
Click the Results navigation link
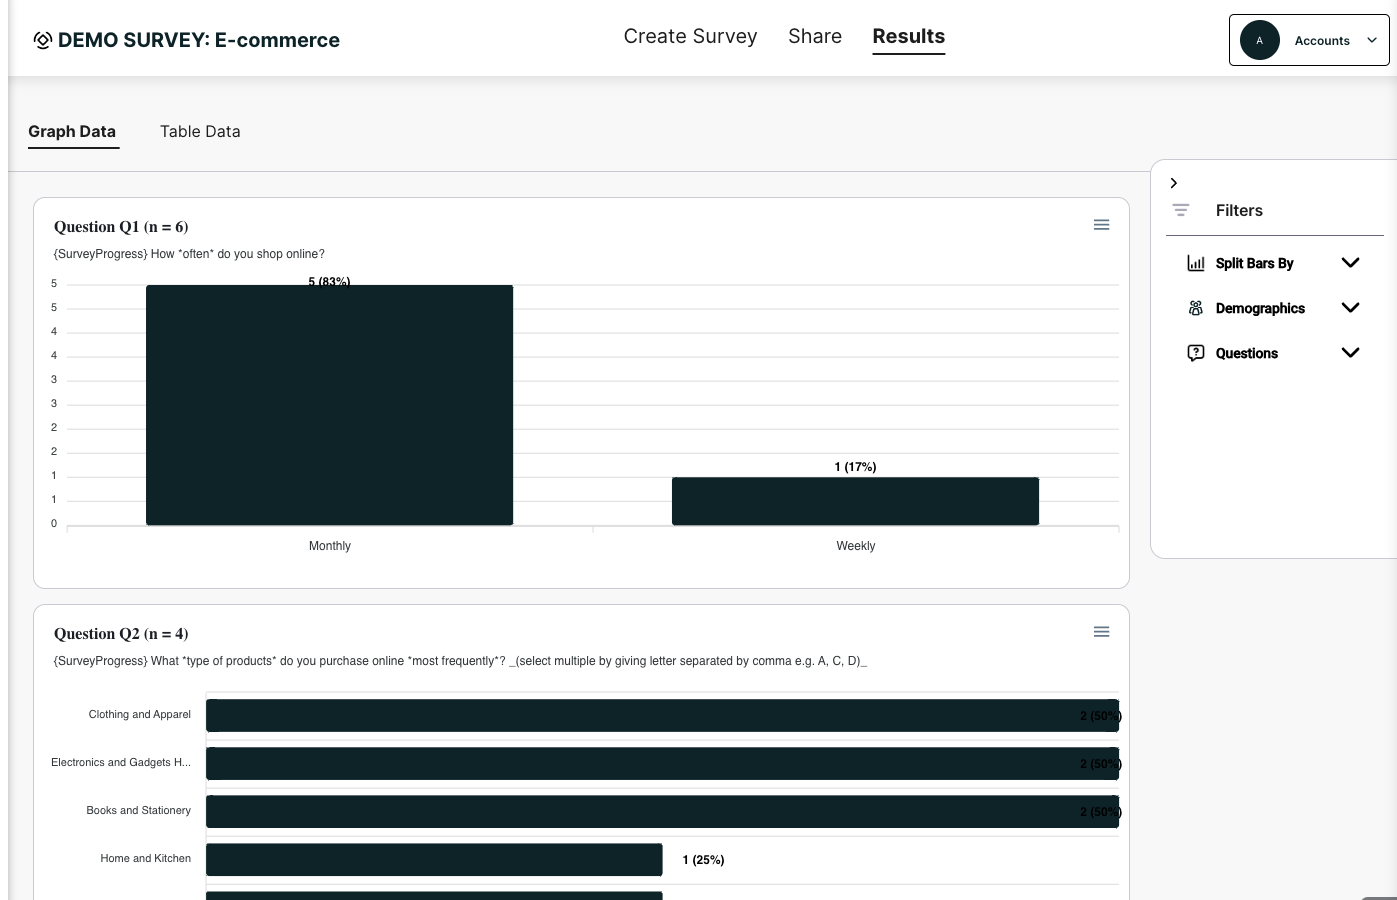pos(908,37)
